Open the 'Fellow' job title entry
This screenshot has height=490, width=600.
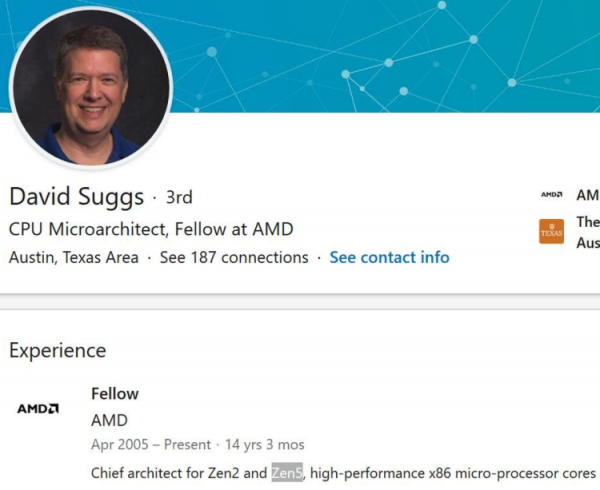tap(115, 394)
